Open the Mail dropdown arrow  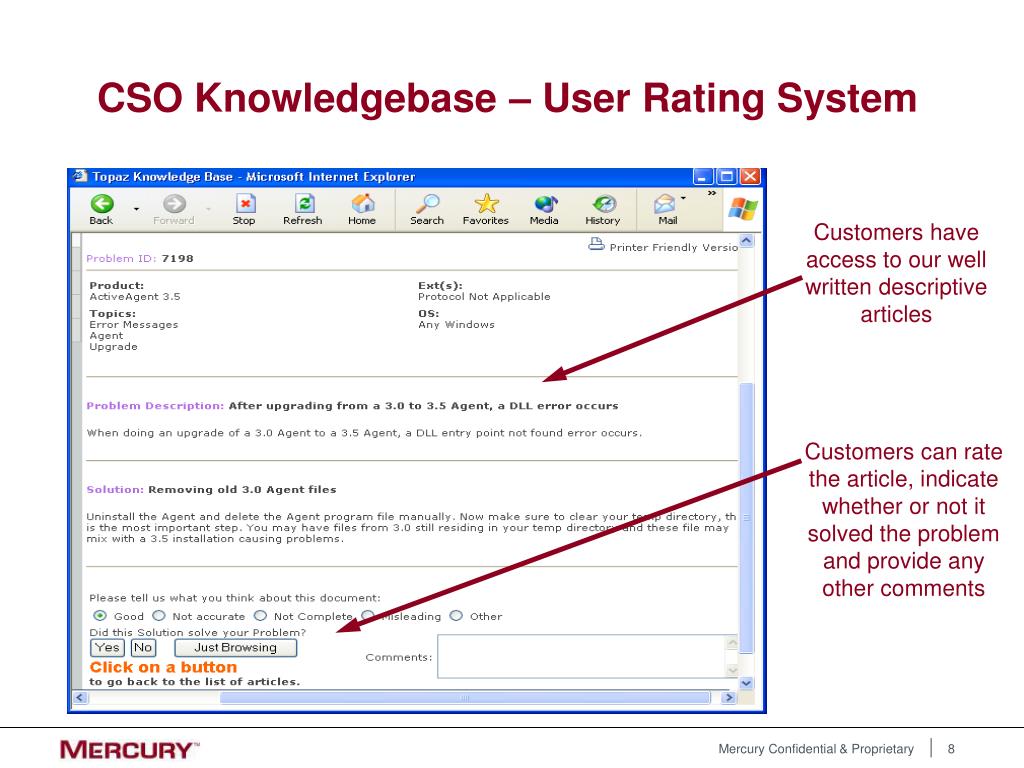683,198
